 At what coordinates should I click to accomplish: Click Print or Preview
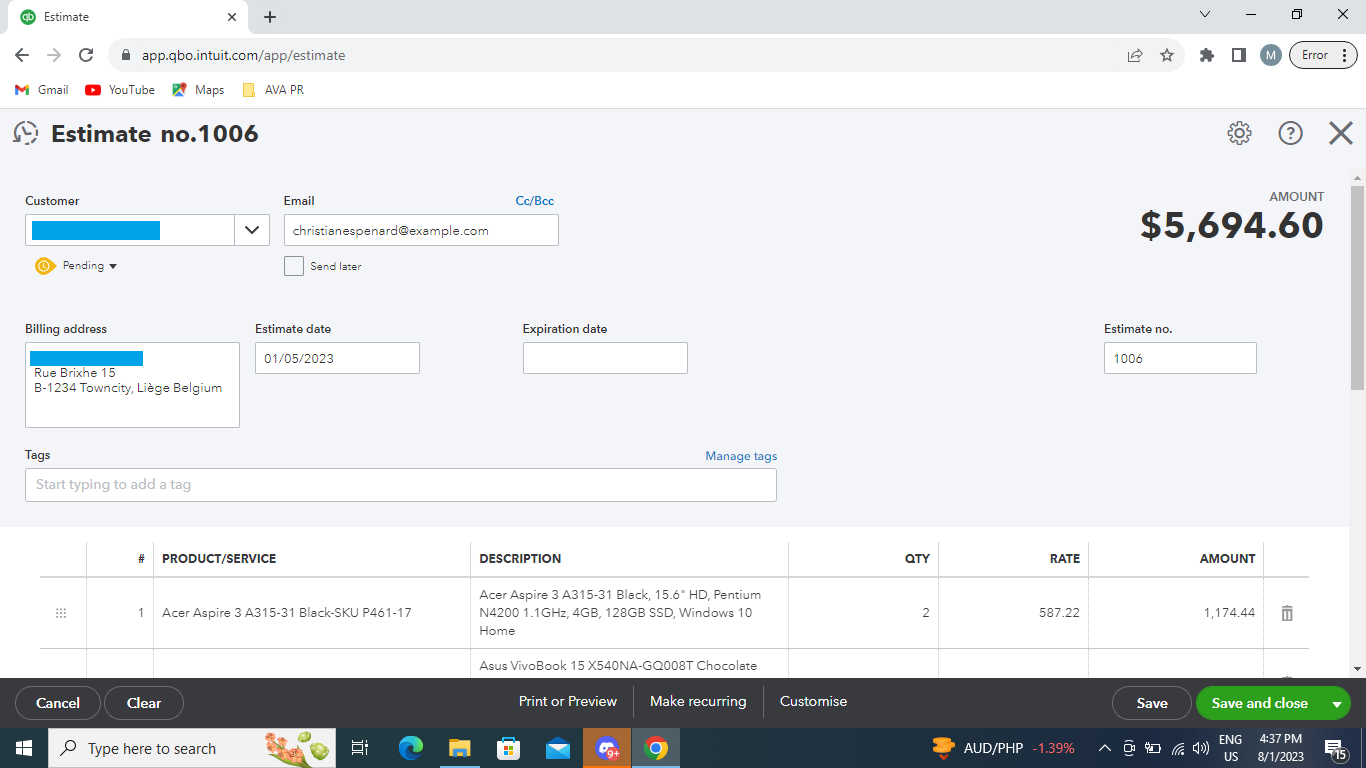pos(568,701)
